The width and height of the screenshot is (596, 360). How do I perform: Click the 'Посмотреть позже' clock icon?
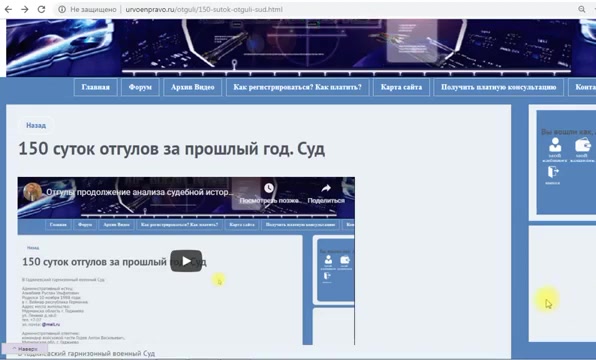point(269,188)
